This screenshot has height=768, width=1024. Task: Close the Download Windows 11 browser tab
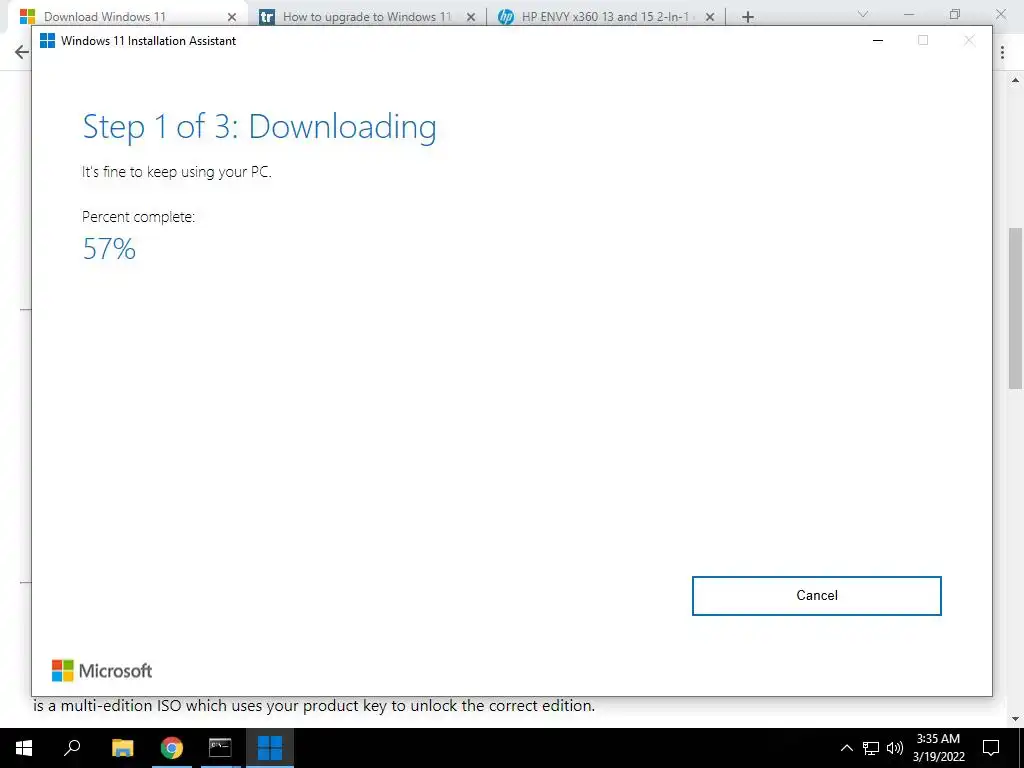pyautogui.click(x=232, y=17)
